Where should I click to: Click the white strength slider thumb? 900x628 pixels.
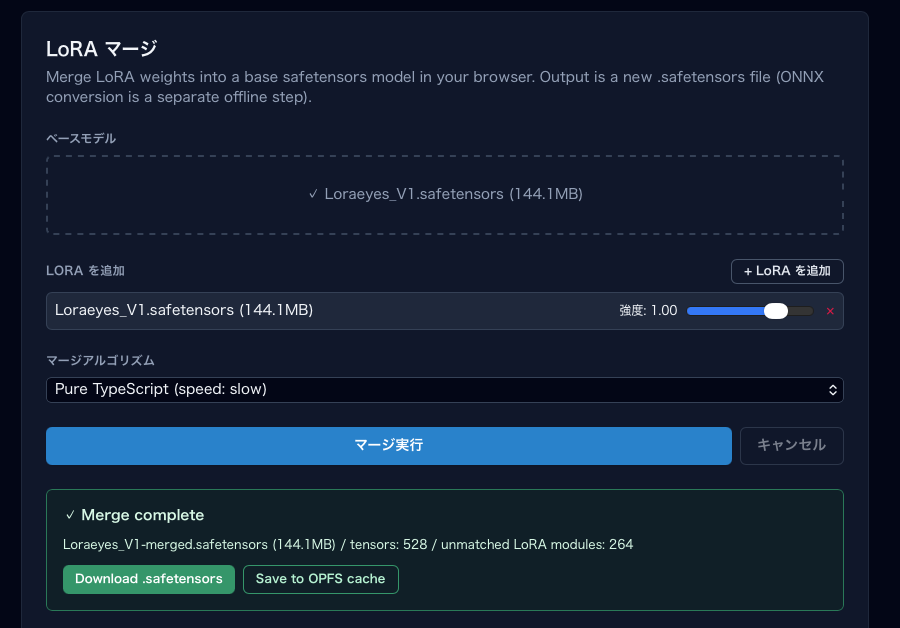(775, 311)
